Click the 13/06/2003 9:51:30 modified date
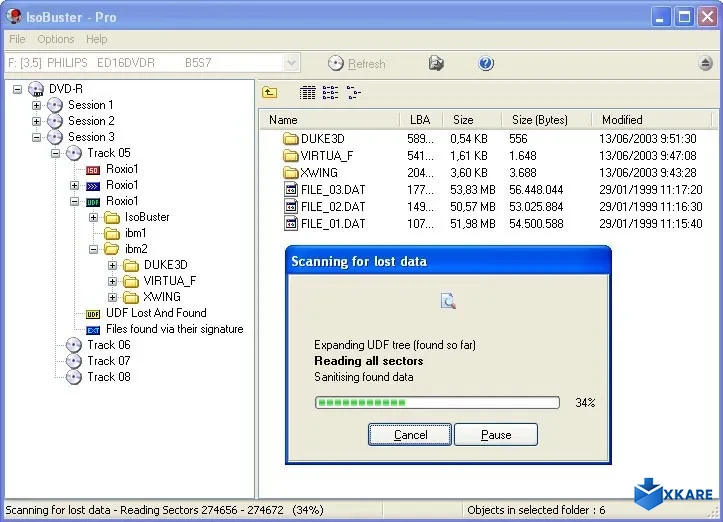This screenshot has width=723, height=522. [647, 138]
